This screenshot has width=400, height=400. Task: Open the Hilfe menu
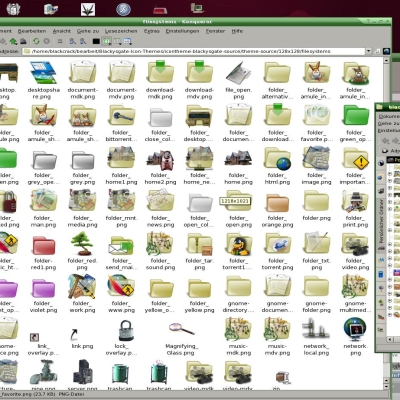click(x=237, y=31)
